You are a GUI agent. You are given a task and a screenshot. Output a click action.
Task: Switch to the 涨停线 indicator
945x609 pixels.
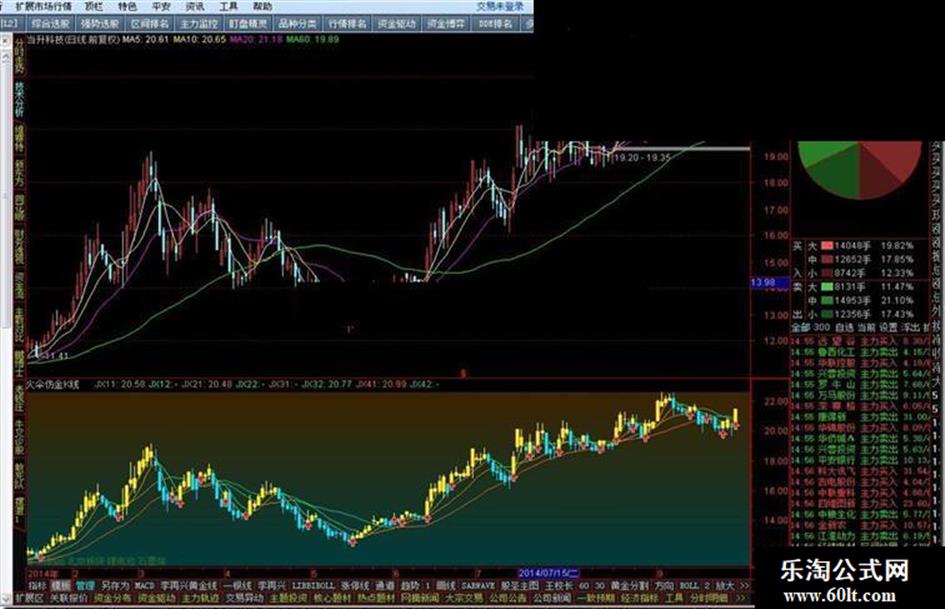[354, 585]
